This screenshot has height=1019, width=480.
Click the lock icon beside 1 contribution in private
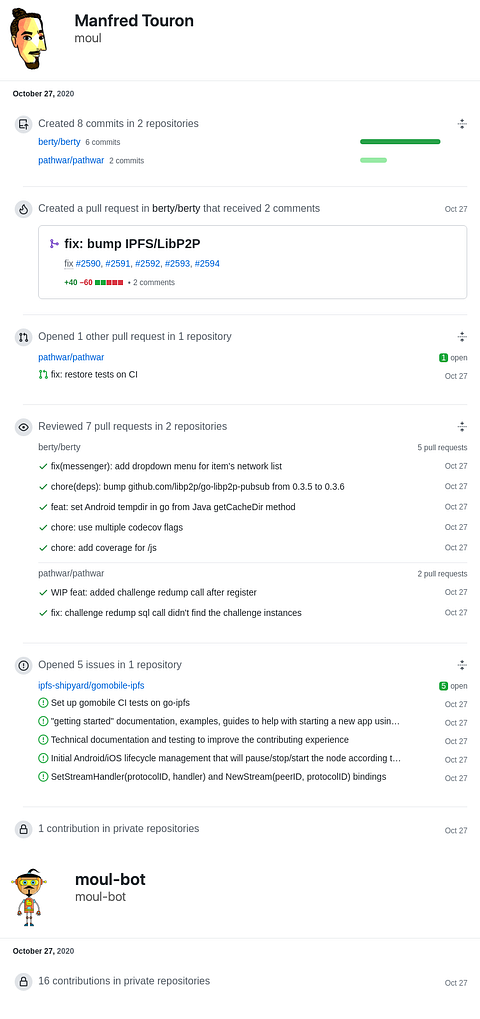pos(23,829)
